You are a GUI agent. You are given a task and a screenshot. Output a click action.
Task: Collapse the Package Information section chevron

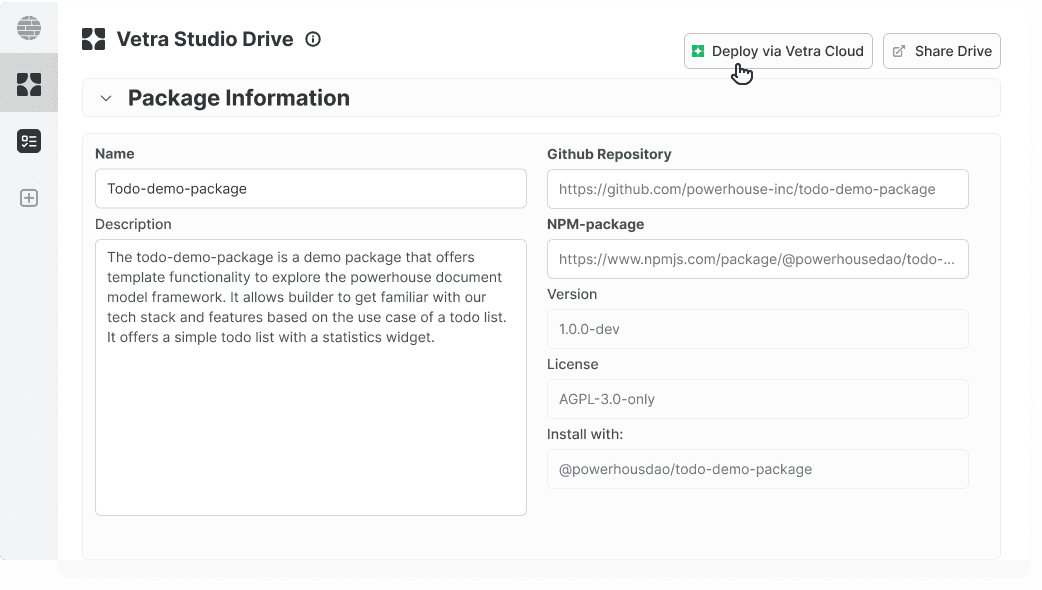click(106, 98)
